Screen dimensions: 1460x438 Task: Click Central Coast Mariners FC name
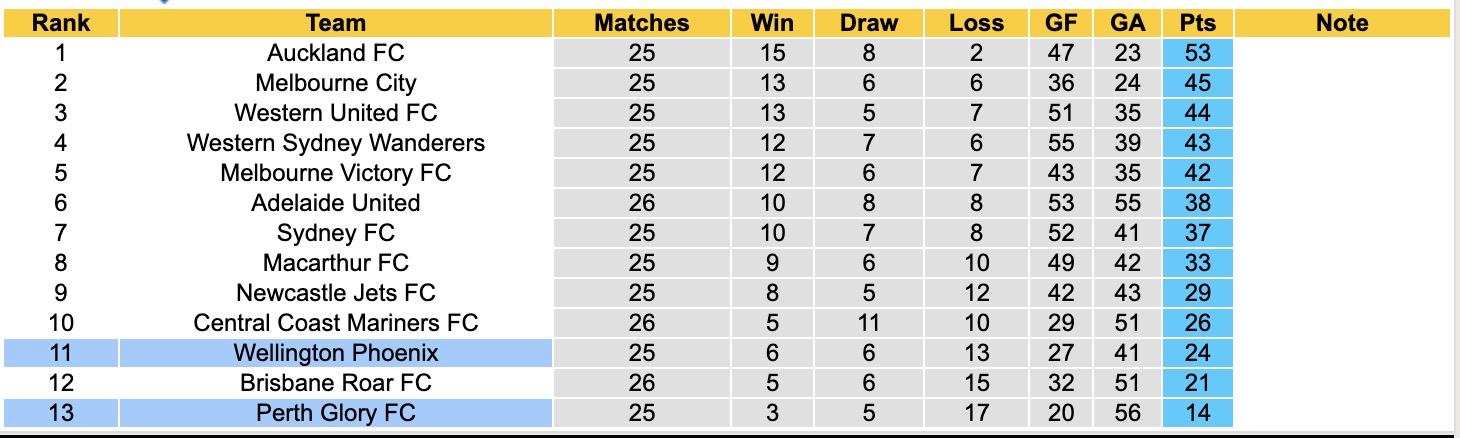(x=336, y=323)
